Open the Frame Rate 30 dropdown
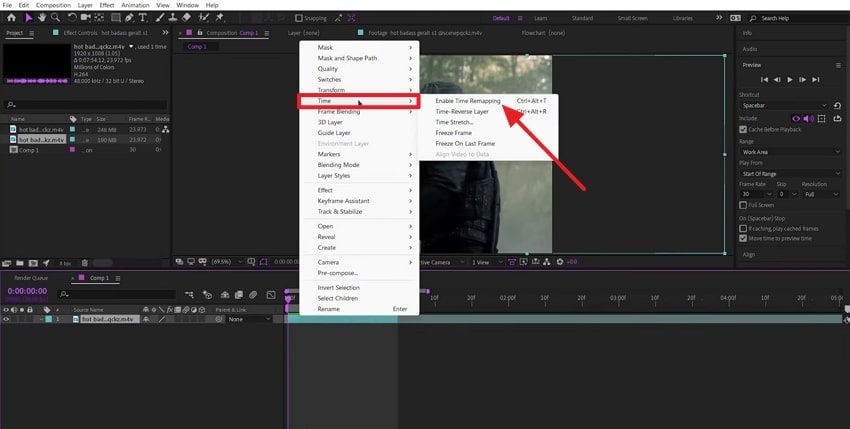 tap(755, 194)
